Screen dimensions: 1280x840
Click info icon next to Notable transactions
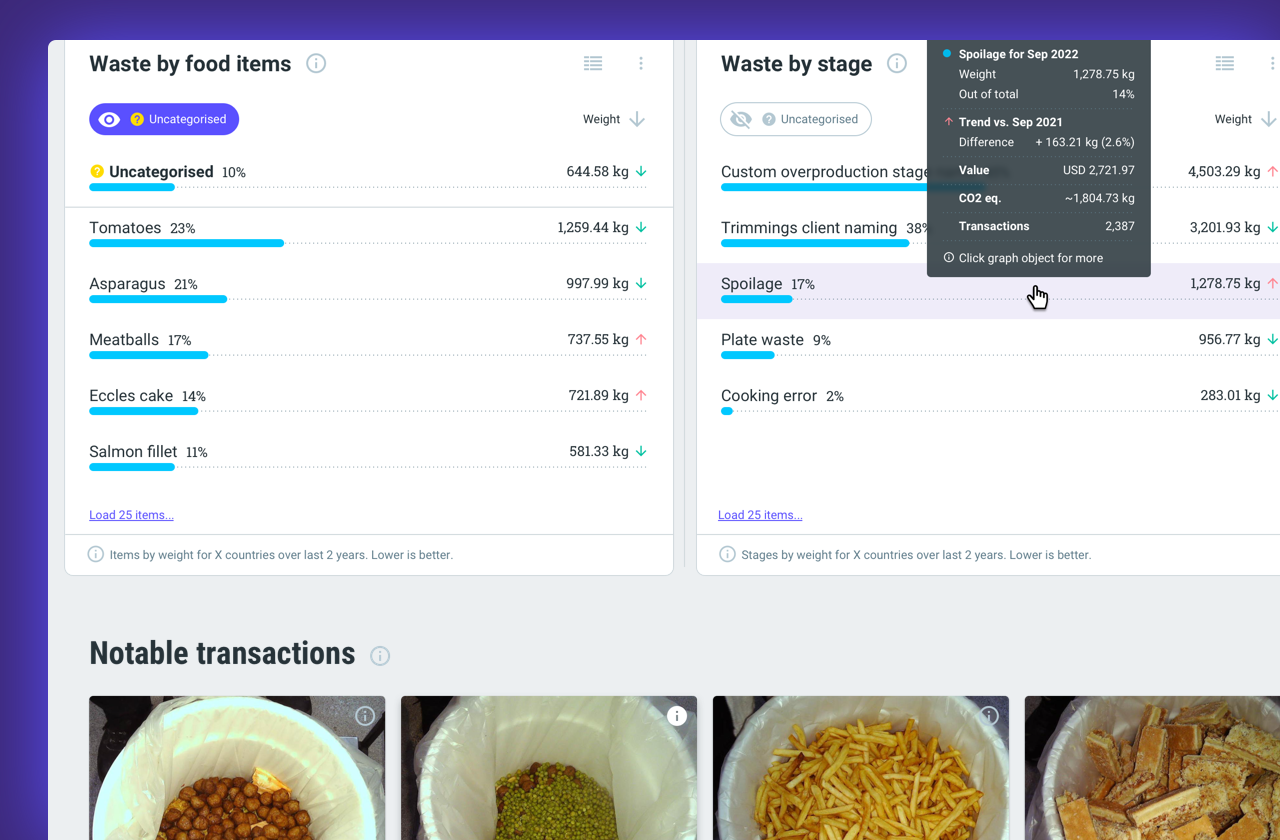click(380, 656)
